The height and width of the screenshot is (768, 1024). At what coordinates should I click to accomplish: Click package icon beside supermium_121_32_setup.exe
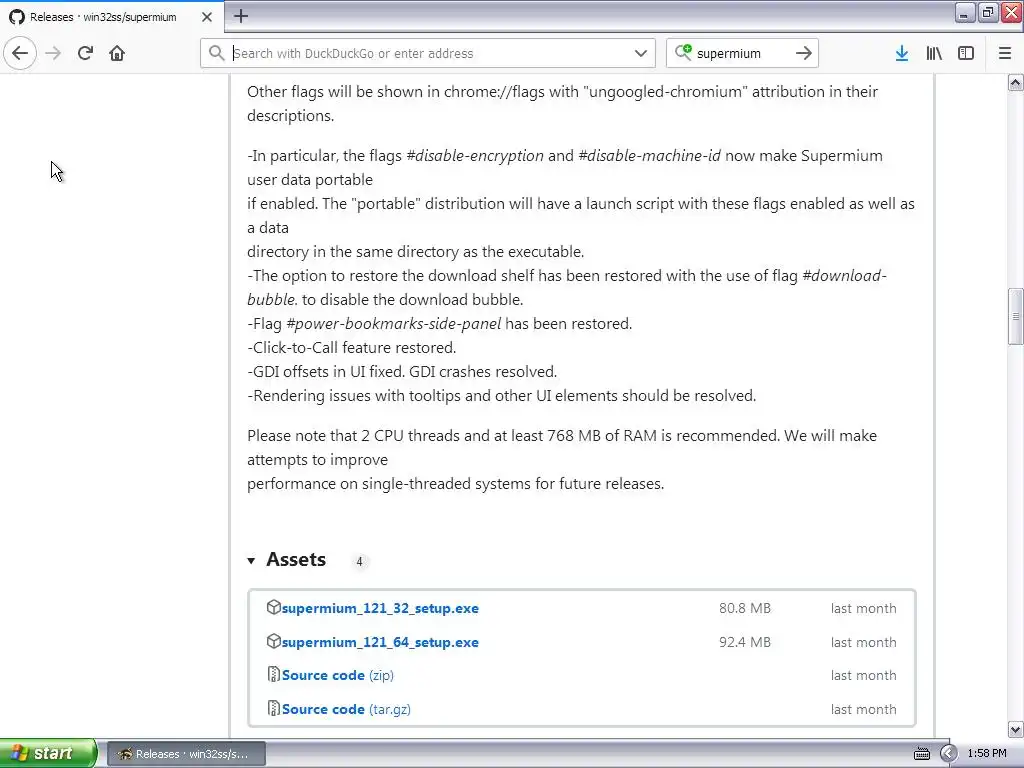coord(274,607)
